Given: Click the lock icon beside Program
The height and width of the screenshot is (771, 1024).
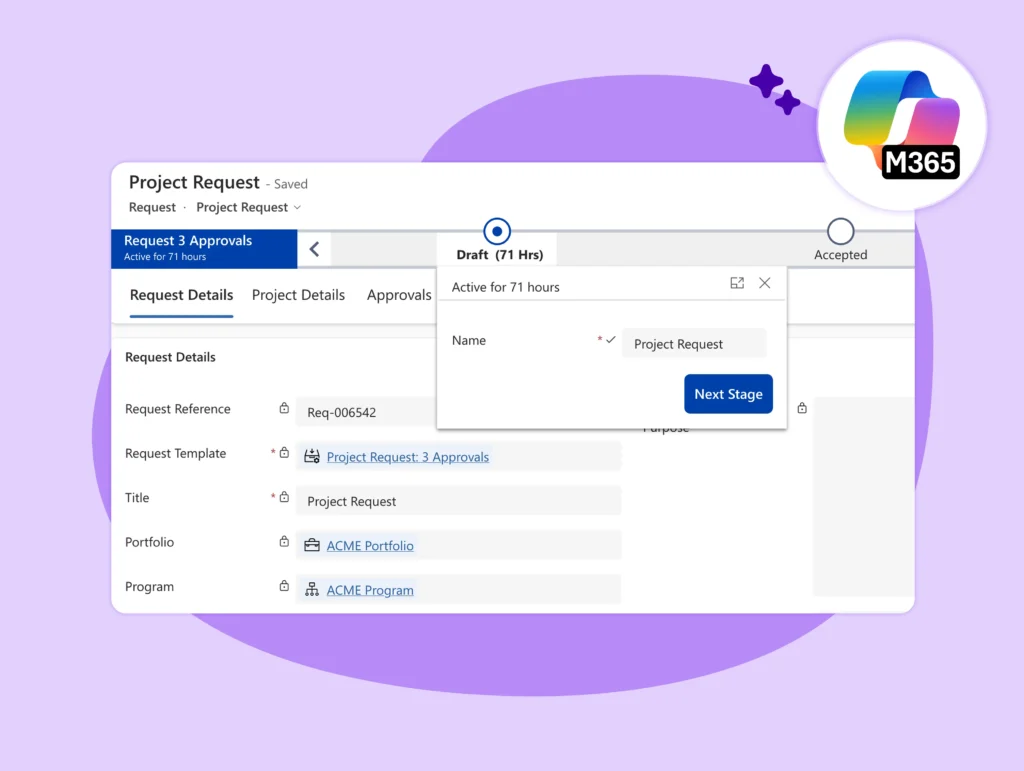Looking at the screenshot, I should pyautogui.click(x=284, y=586).
